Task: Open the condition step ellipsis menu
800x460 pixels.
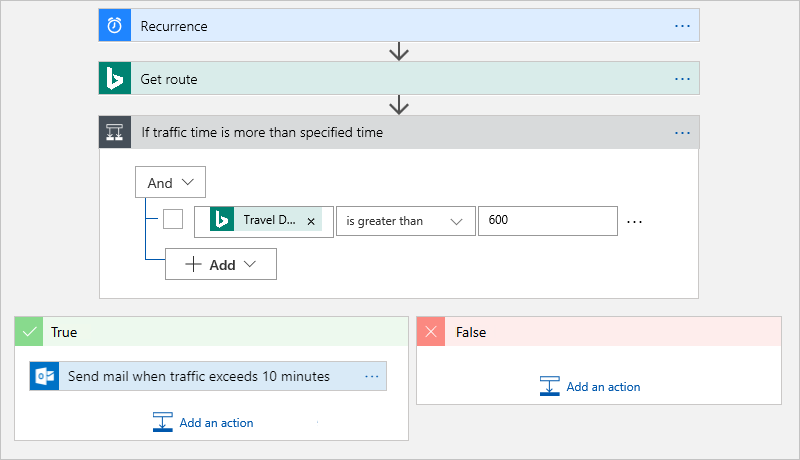Action: coord(682,133)
